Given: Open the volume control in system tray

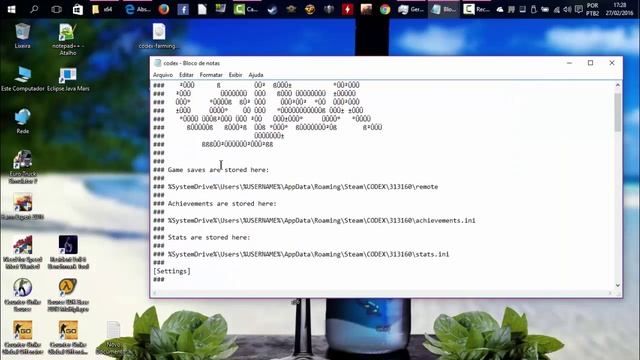Looking at the screenshot, I should point(567,9).
